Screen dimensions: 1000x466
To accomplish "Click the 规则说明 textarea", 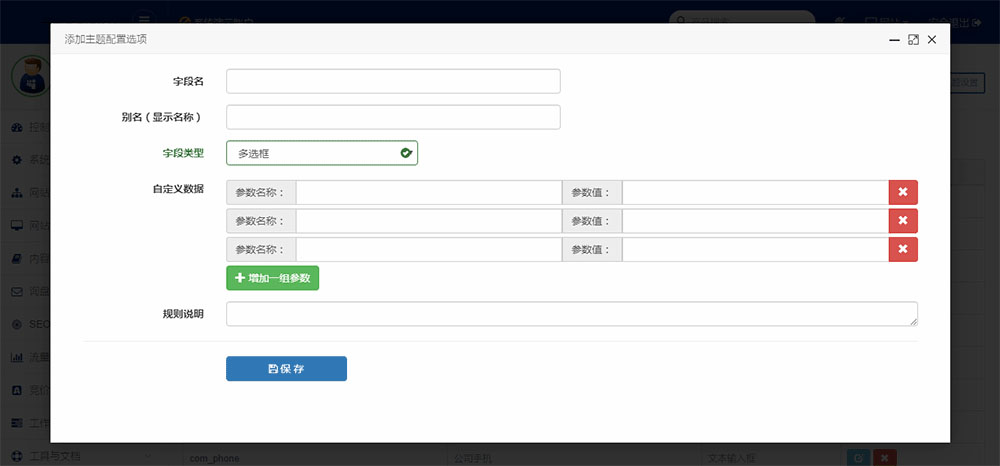I will pyautogui.click(x=570, y=314).
